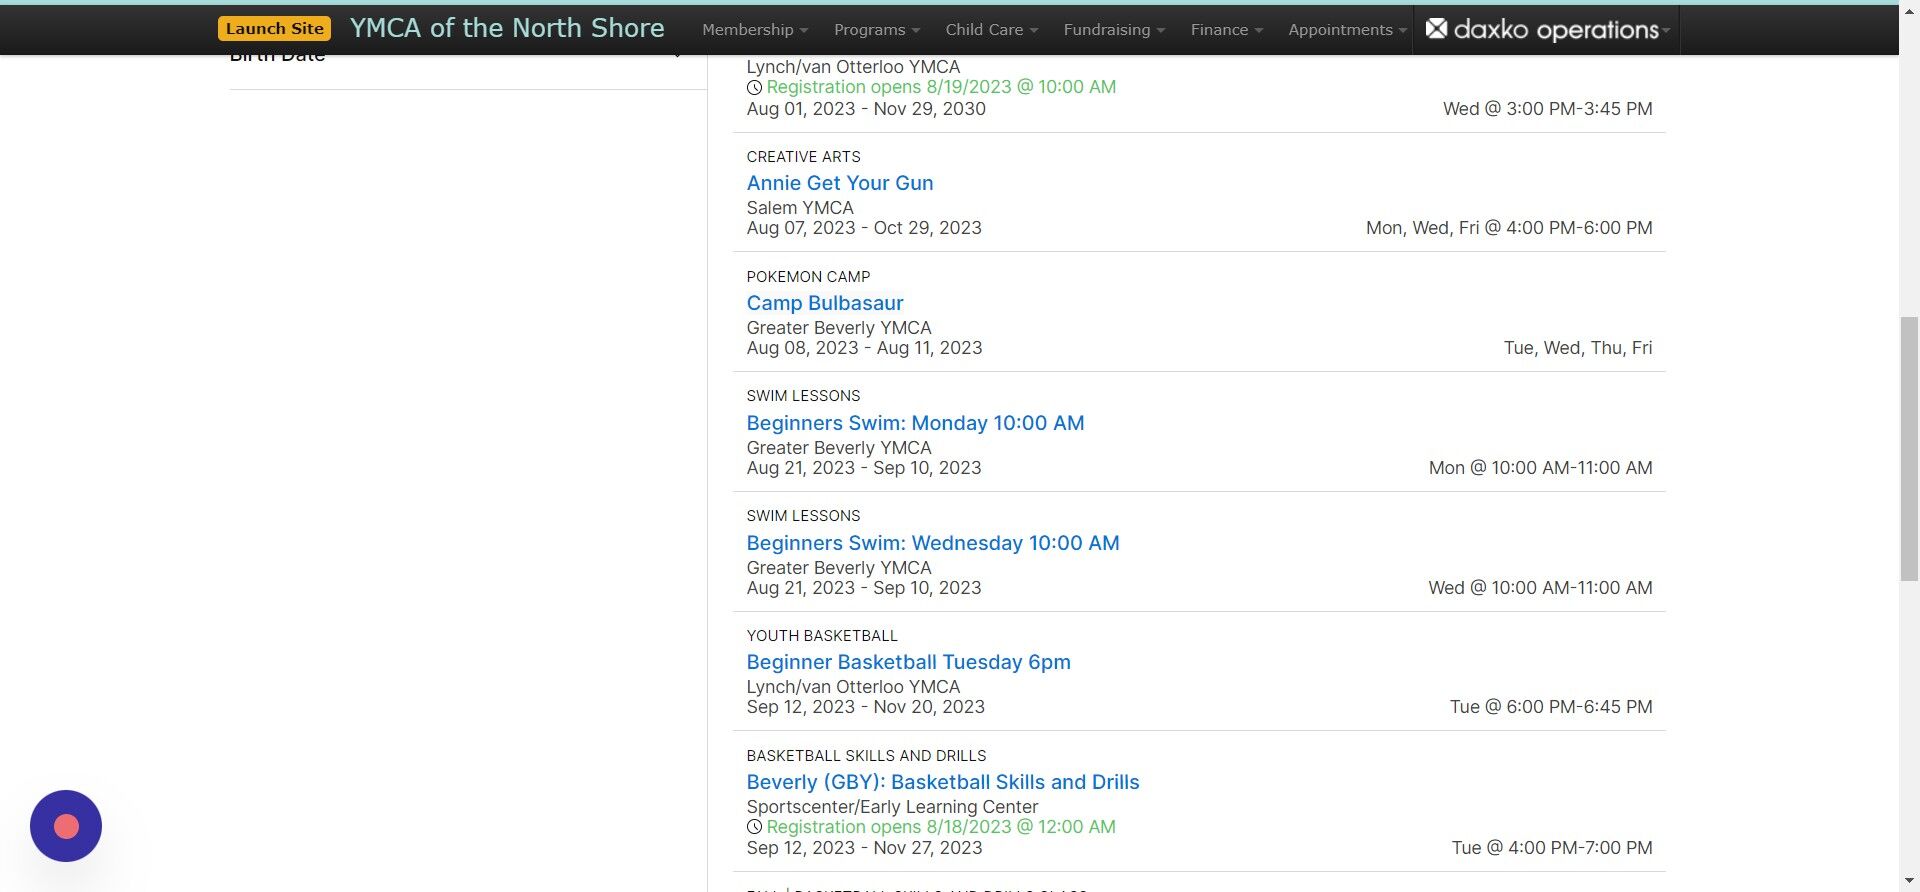Click 'Wed @ 10:00 AM-11:00 AM' schedule text
The width and height of the screenshot is (1920, 892).
1540,588
